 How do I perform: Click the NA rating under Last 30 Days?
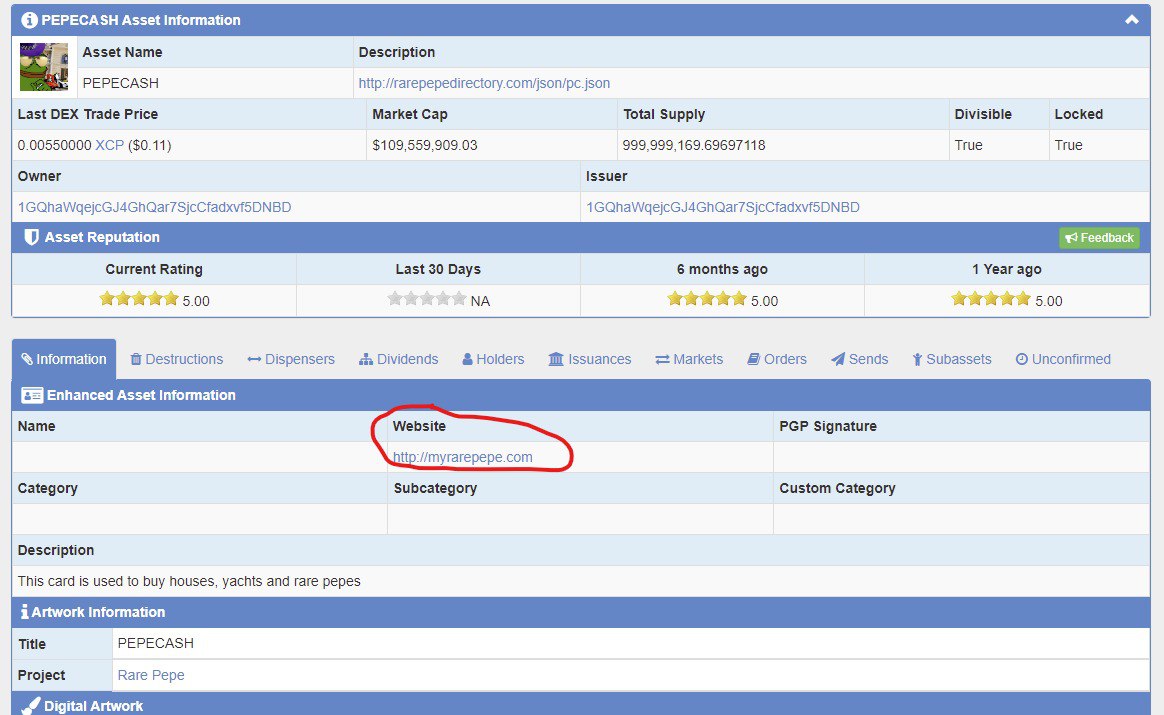[x=480, y=301]
